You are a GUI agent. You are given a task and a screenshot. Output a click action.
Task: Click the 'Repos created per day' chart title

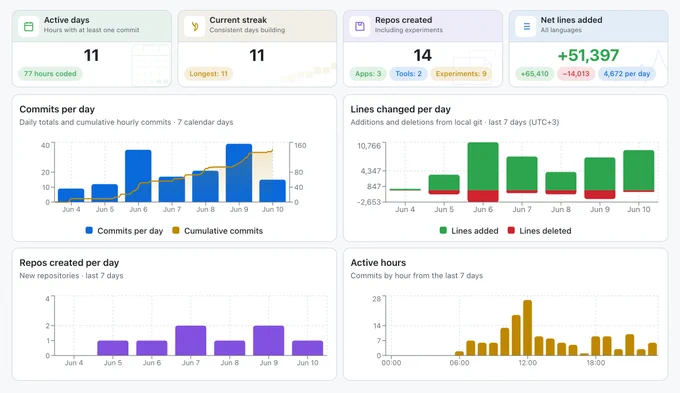click(x=69, y=262)
